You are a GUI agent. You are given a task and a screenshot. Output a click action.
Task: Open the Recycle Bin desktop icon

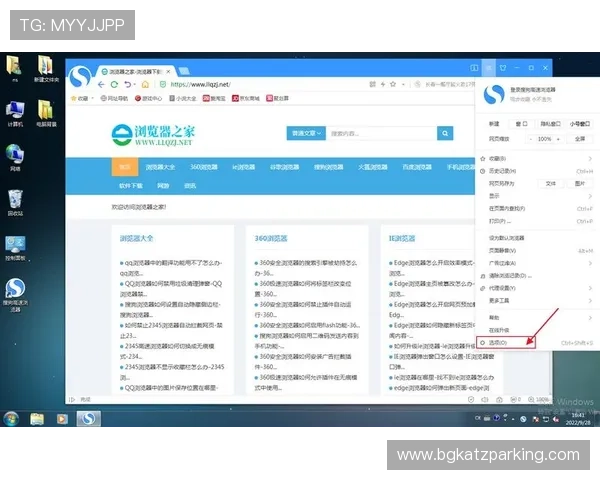click(x=15, y=202)
